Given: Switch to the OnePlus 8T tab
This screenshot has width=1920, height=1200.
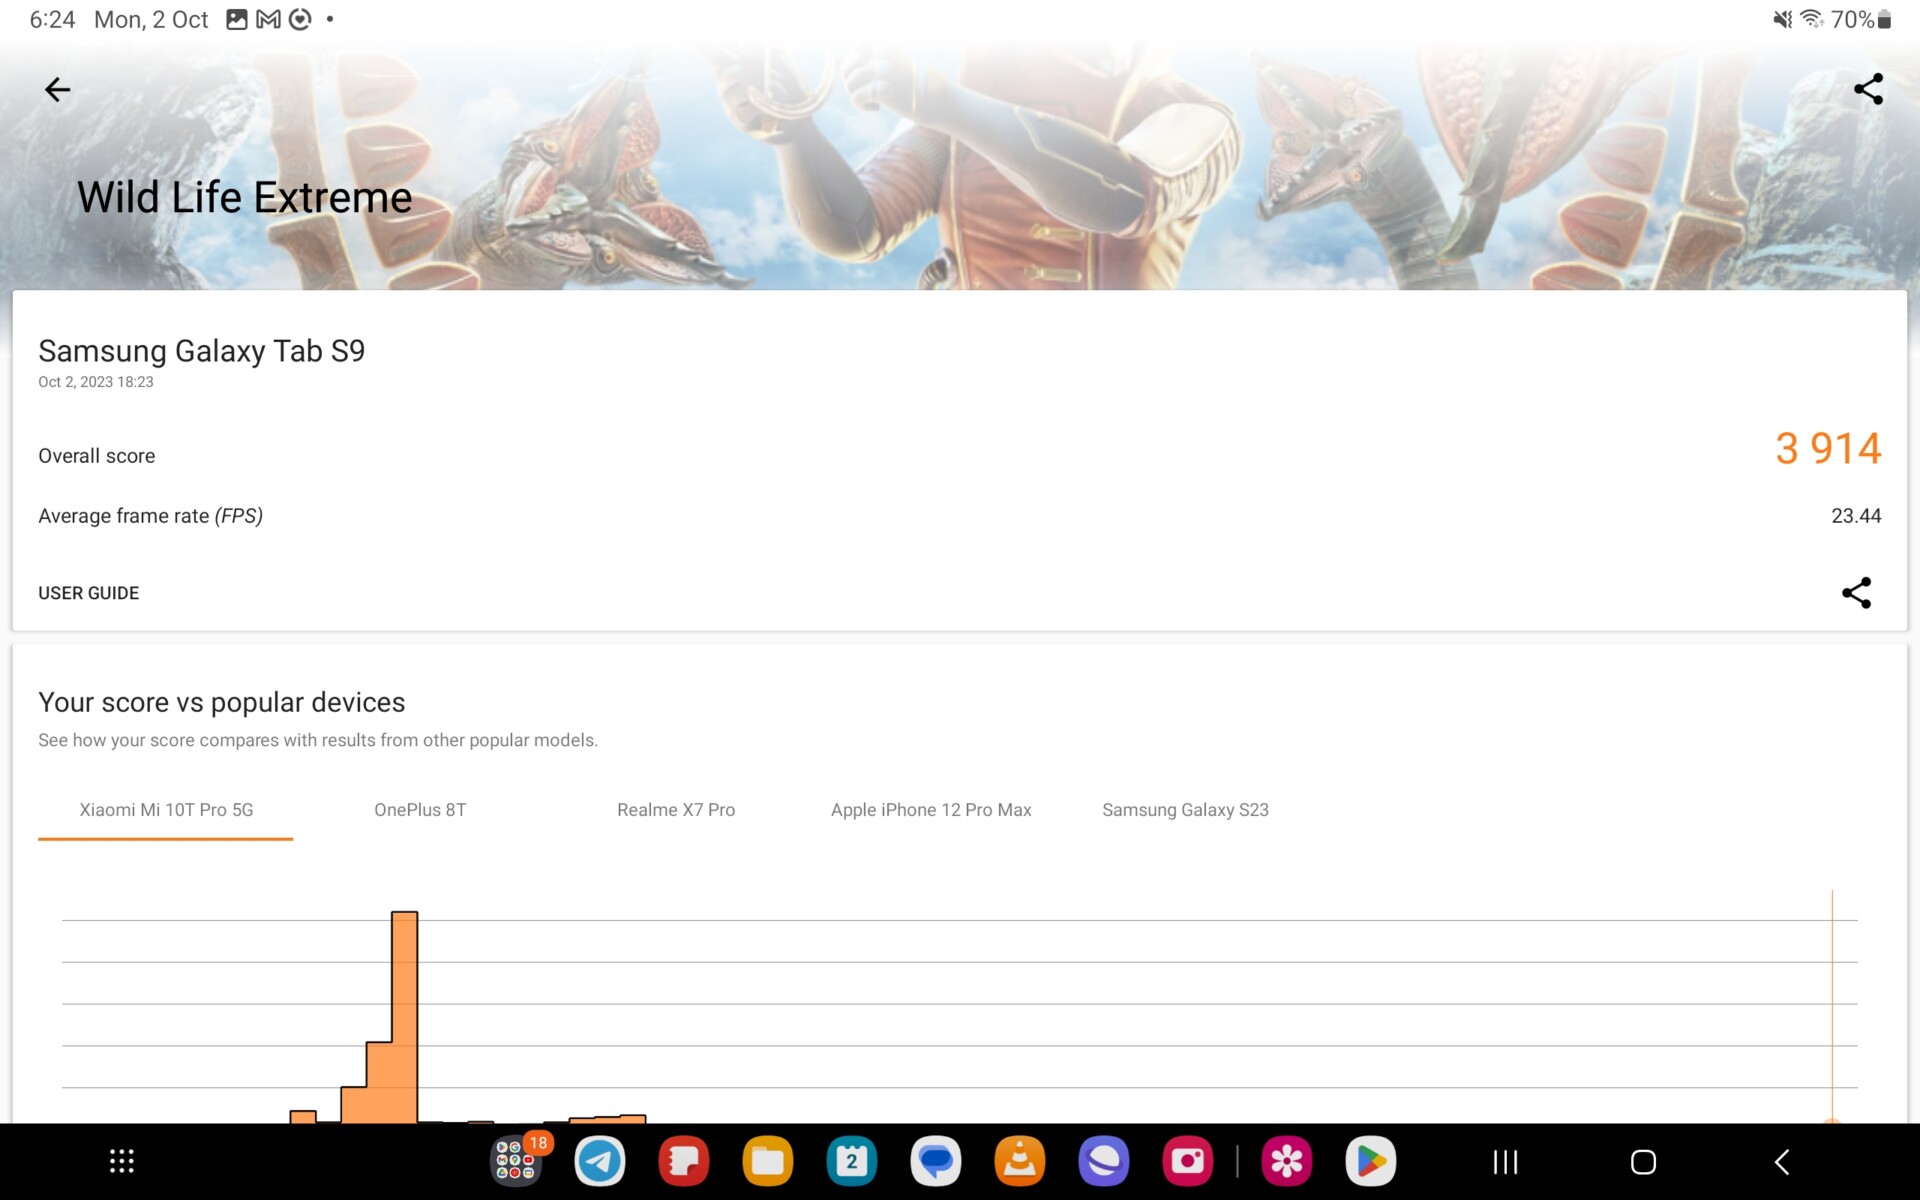Looking at the screenshot, I should point(420,810).
